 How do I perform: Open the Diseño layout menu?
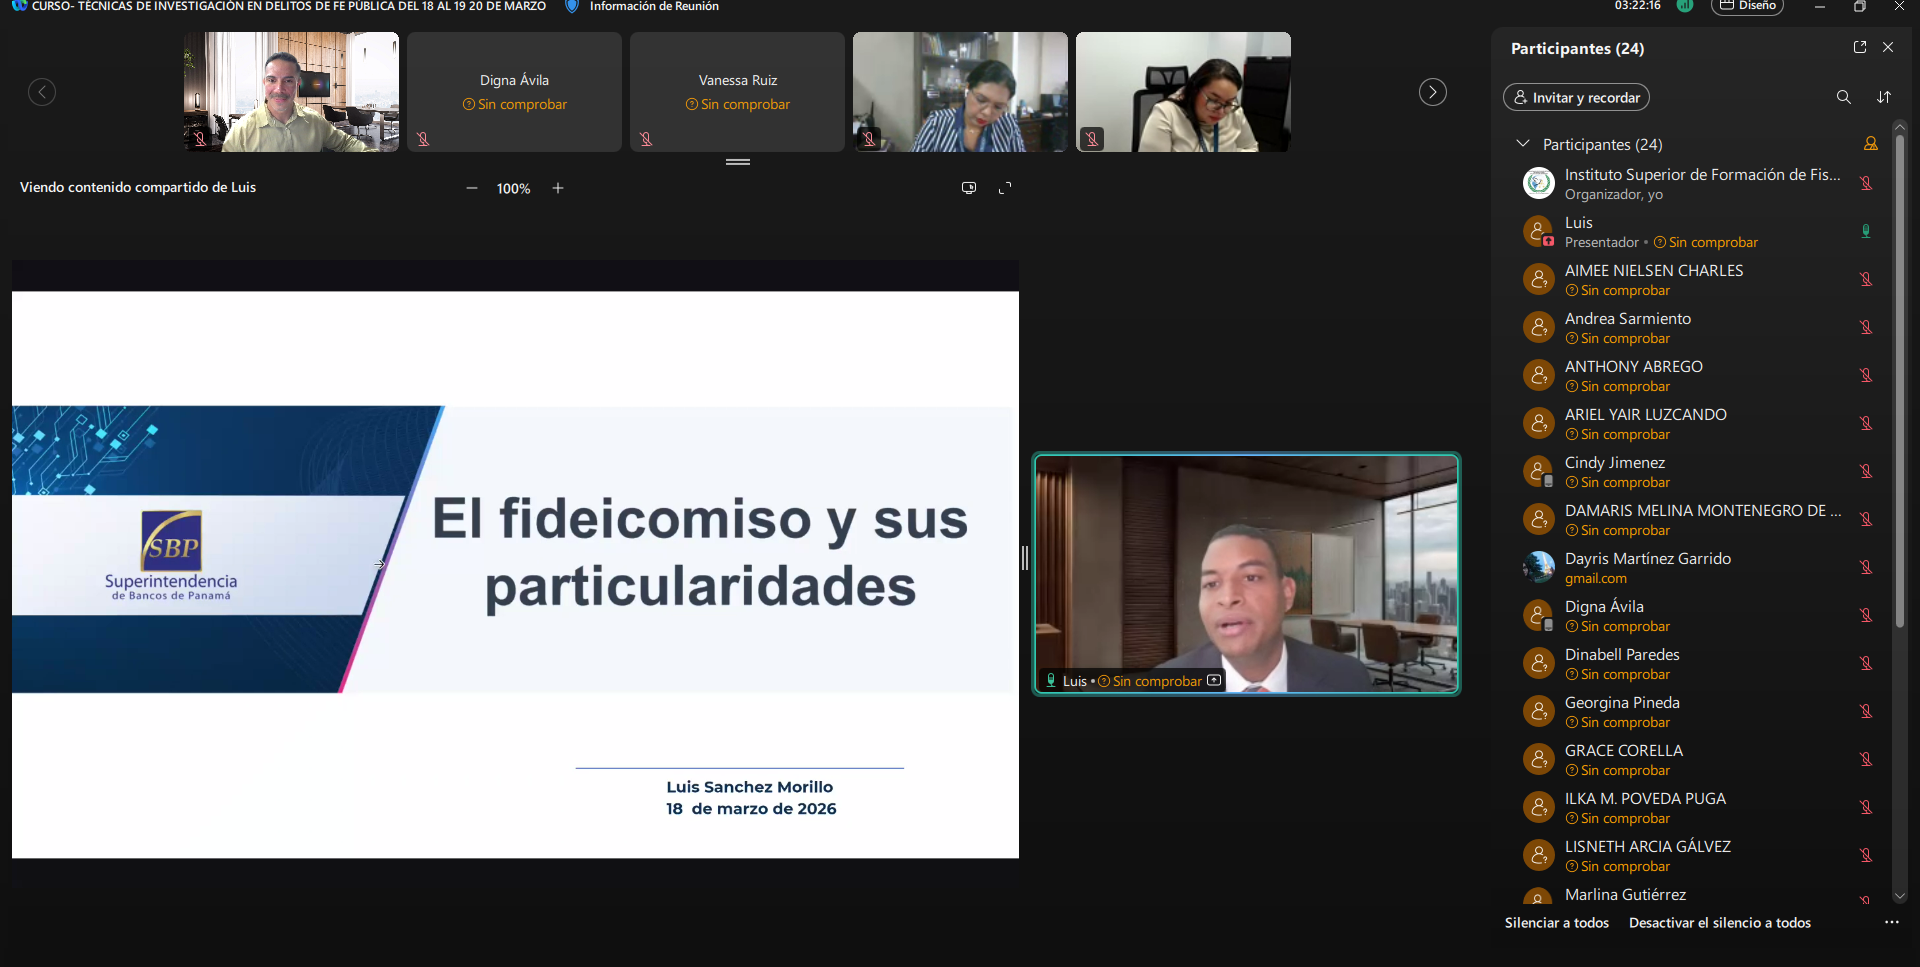1747,7
